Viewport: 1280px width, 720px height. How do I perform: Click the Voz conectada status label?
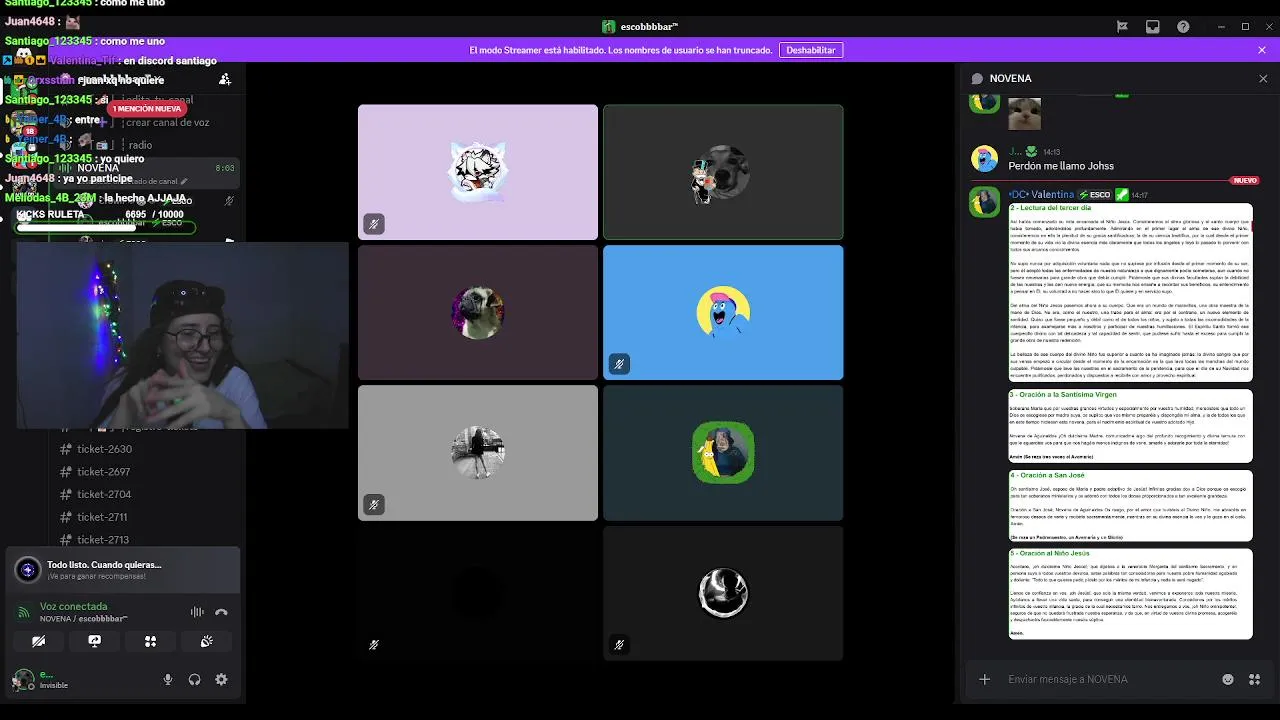click(73, 606)
